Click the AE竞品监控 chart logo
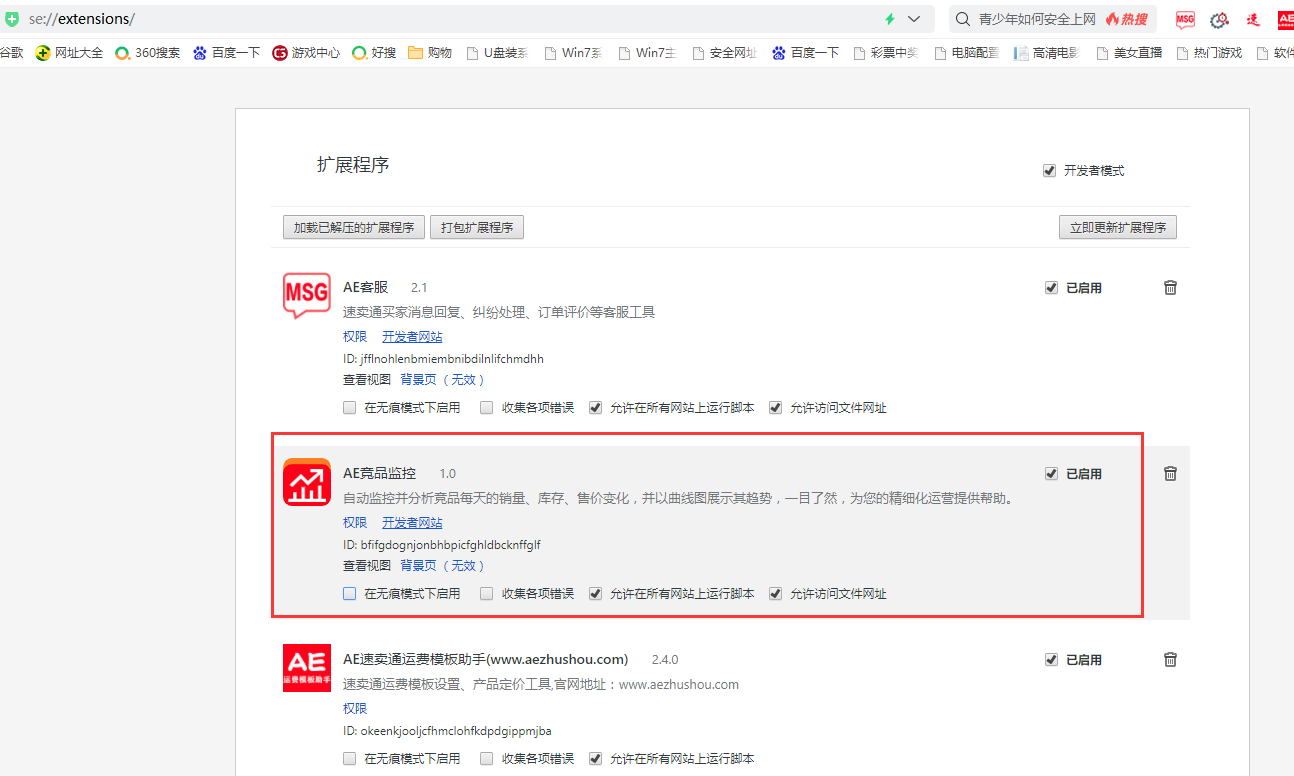Image resolution: width=1294 pixels, height=776 pixels. [307, 481]
